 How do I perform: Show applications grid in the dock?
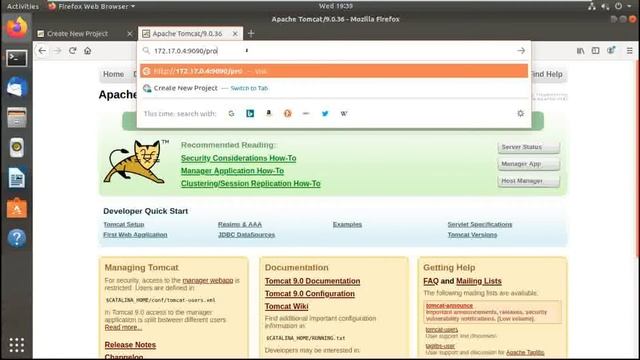click(x=17, y=345)
